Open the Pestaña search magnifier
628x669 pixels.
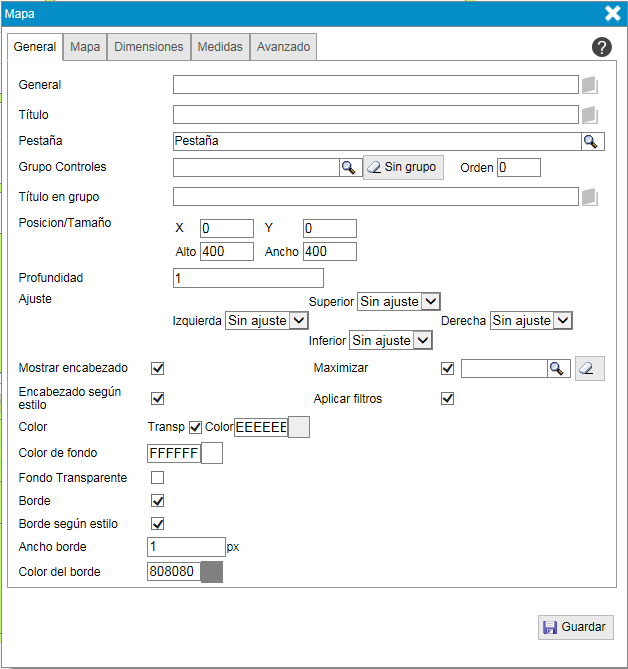point(592,141)
